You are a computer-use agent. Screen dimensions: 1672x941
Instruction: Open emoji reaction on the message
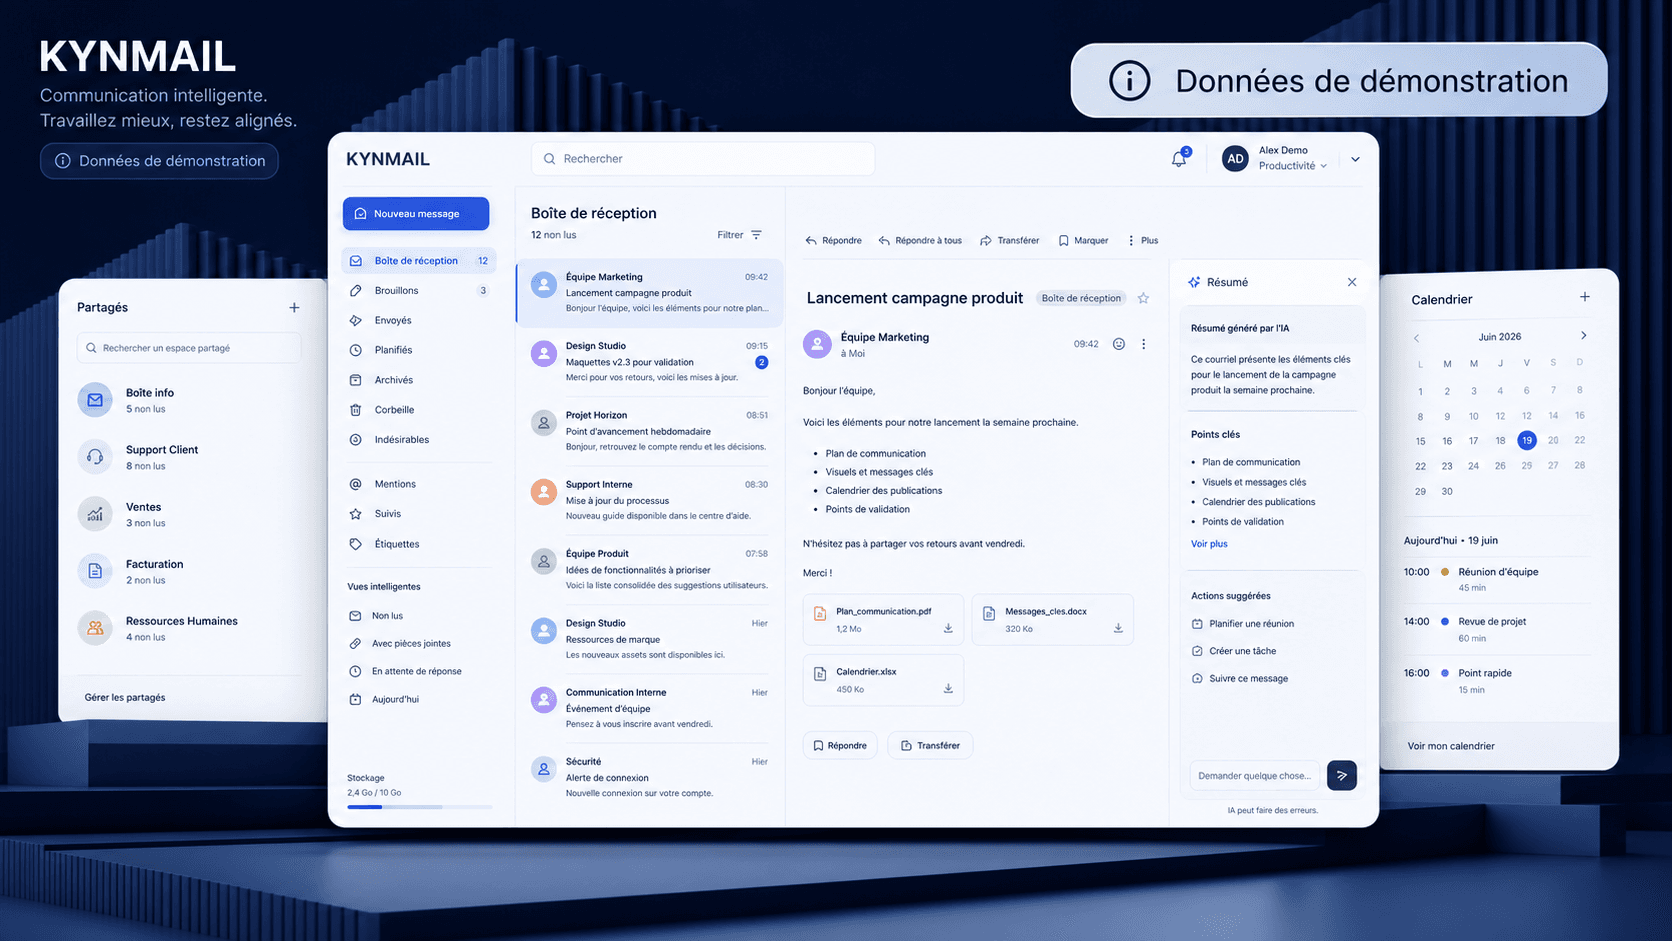pyautogui.click(x=1119, y=344)
